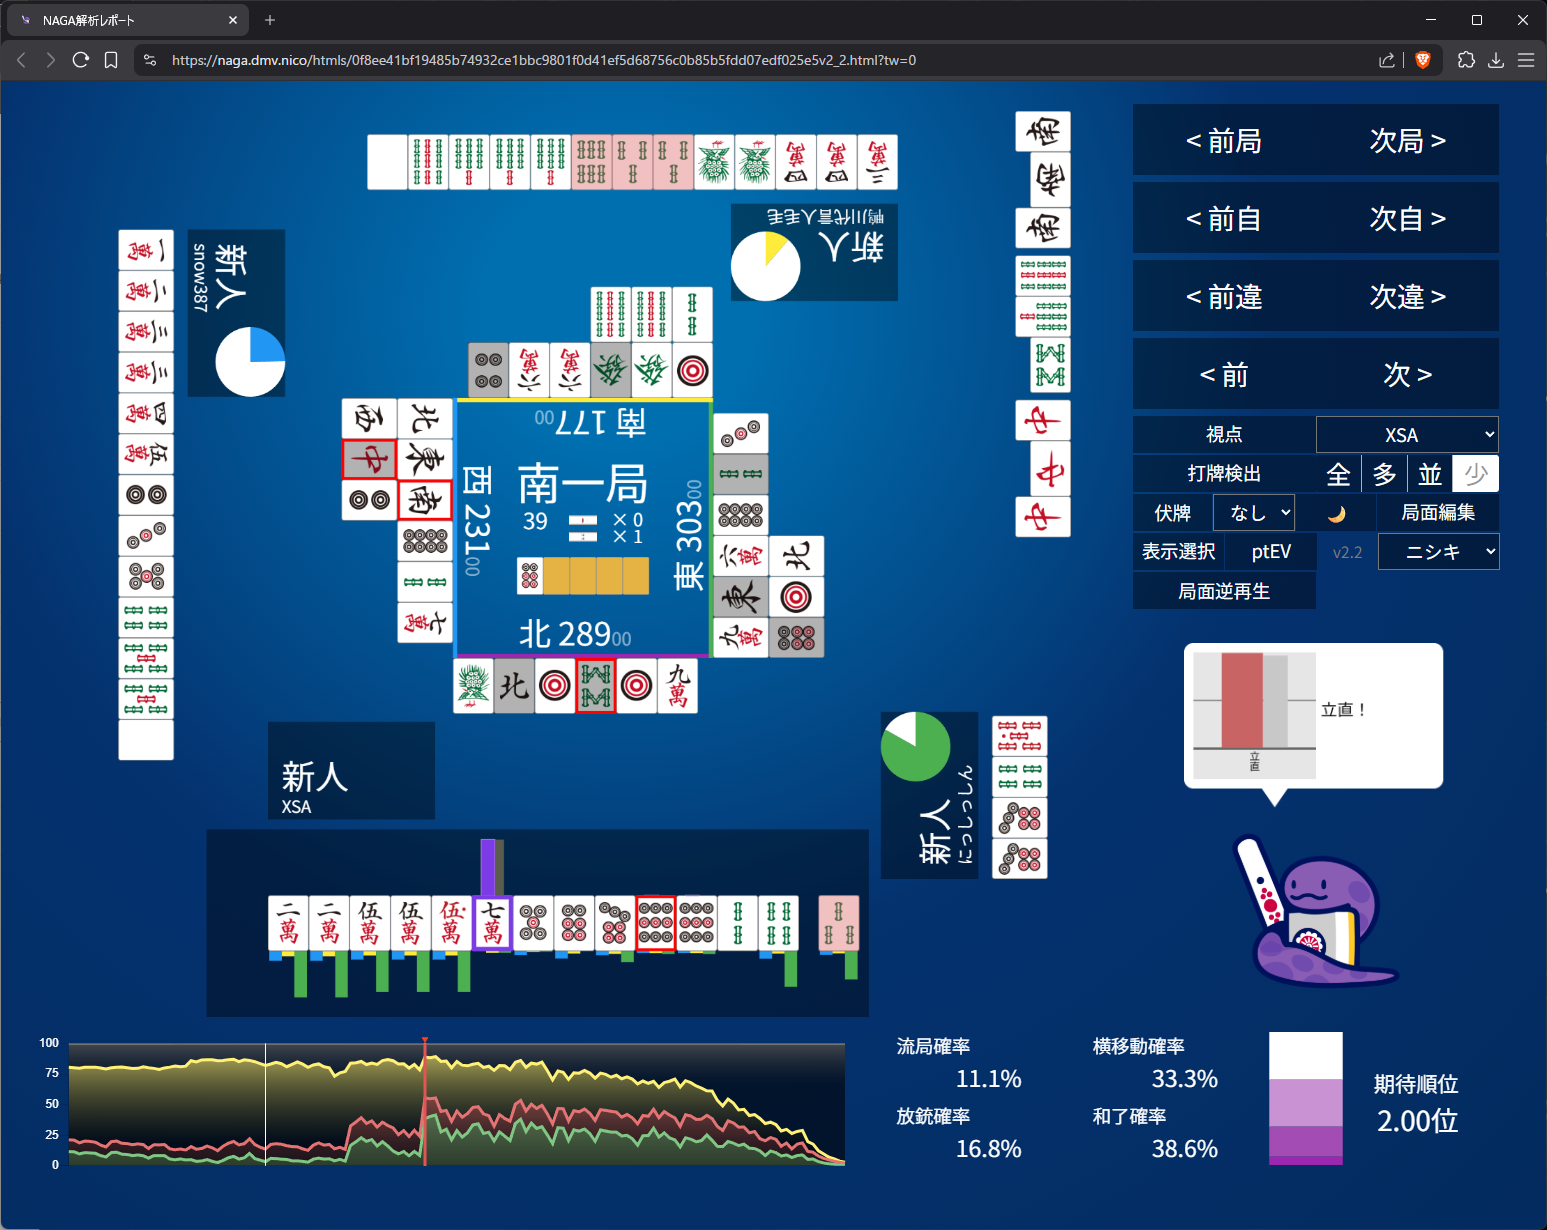This screenshot has height=1230, width=1547.
Task: Bookmark this page in the toolbar
Action: (x=111, y=60)
